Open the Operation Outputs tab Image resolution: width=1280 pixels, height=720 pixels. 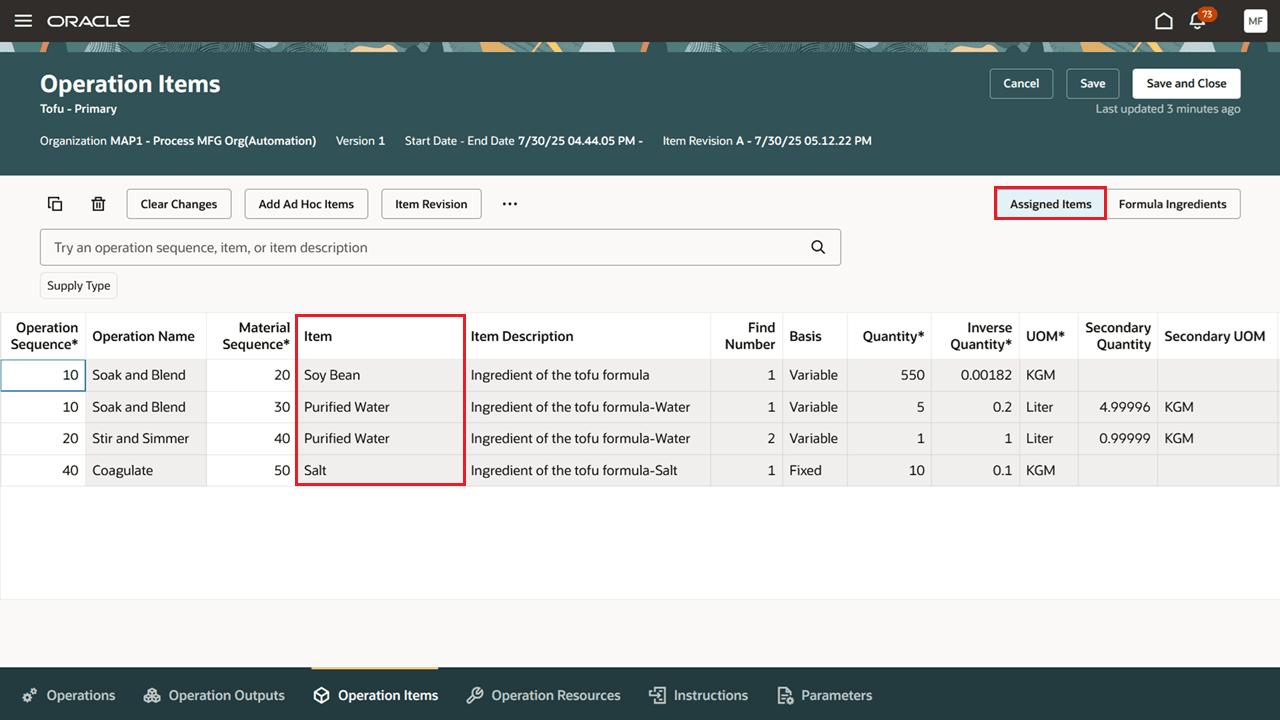[214, 695]
